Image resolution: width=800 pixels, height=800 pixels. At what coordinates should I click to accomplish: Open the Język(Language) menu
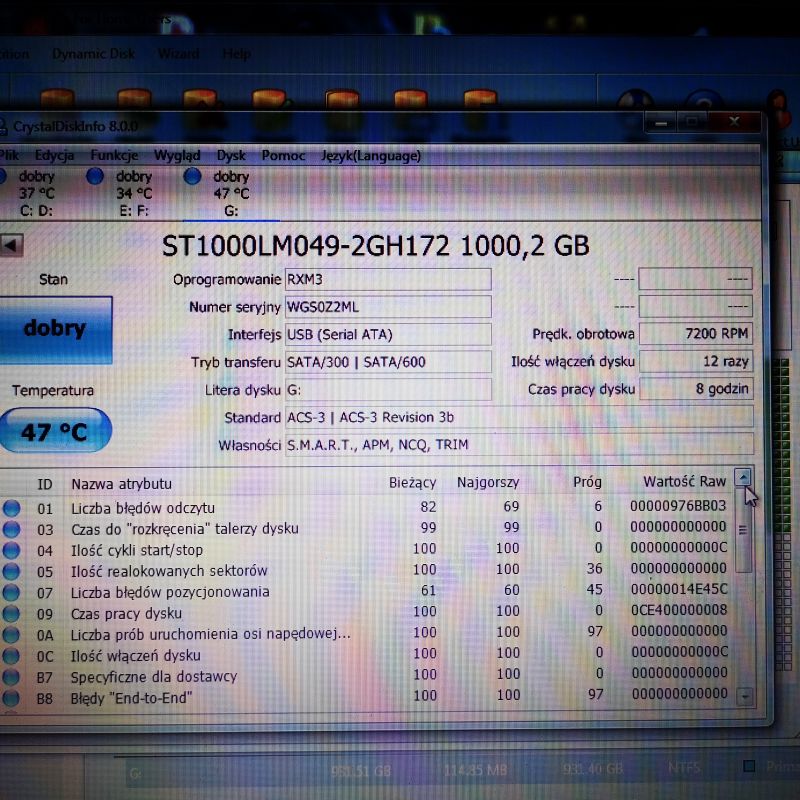pos(371,156)
